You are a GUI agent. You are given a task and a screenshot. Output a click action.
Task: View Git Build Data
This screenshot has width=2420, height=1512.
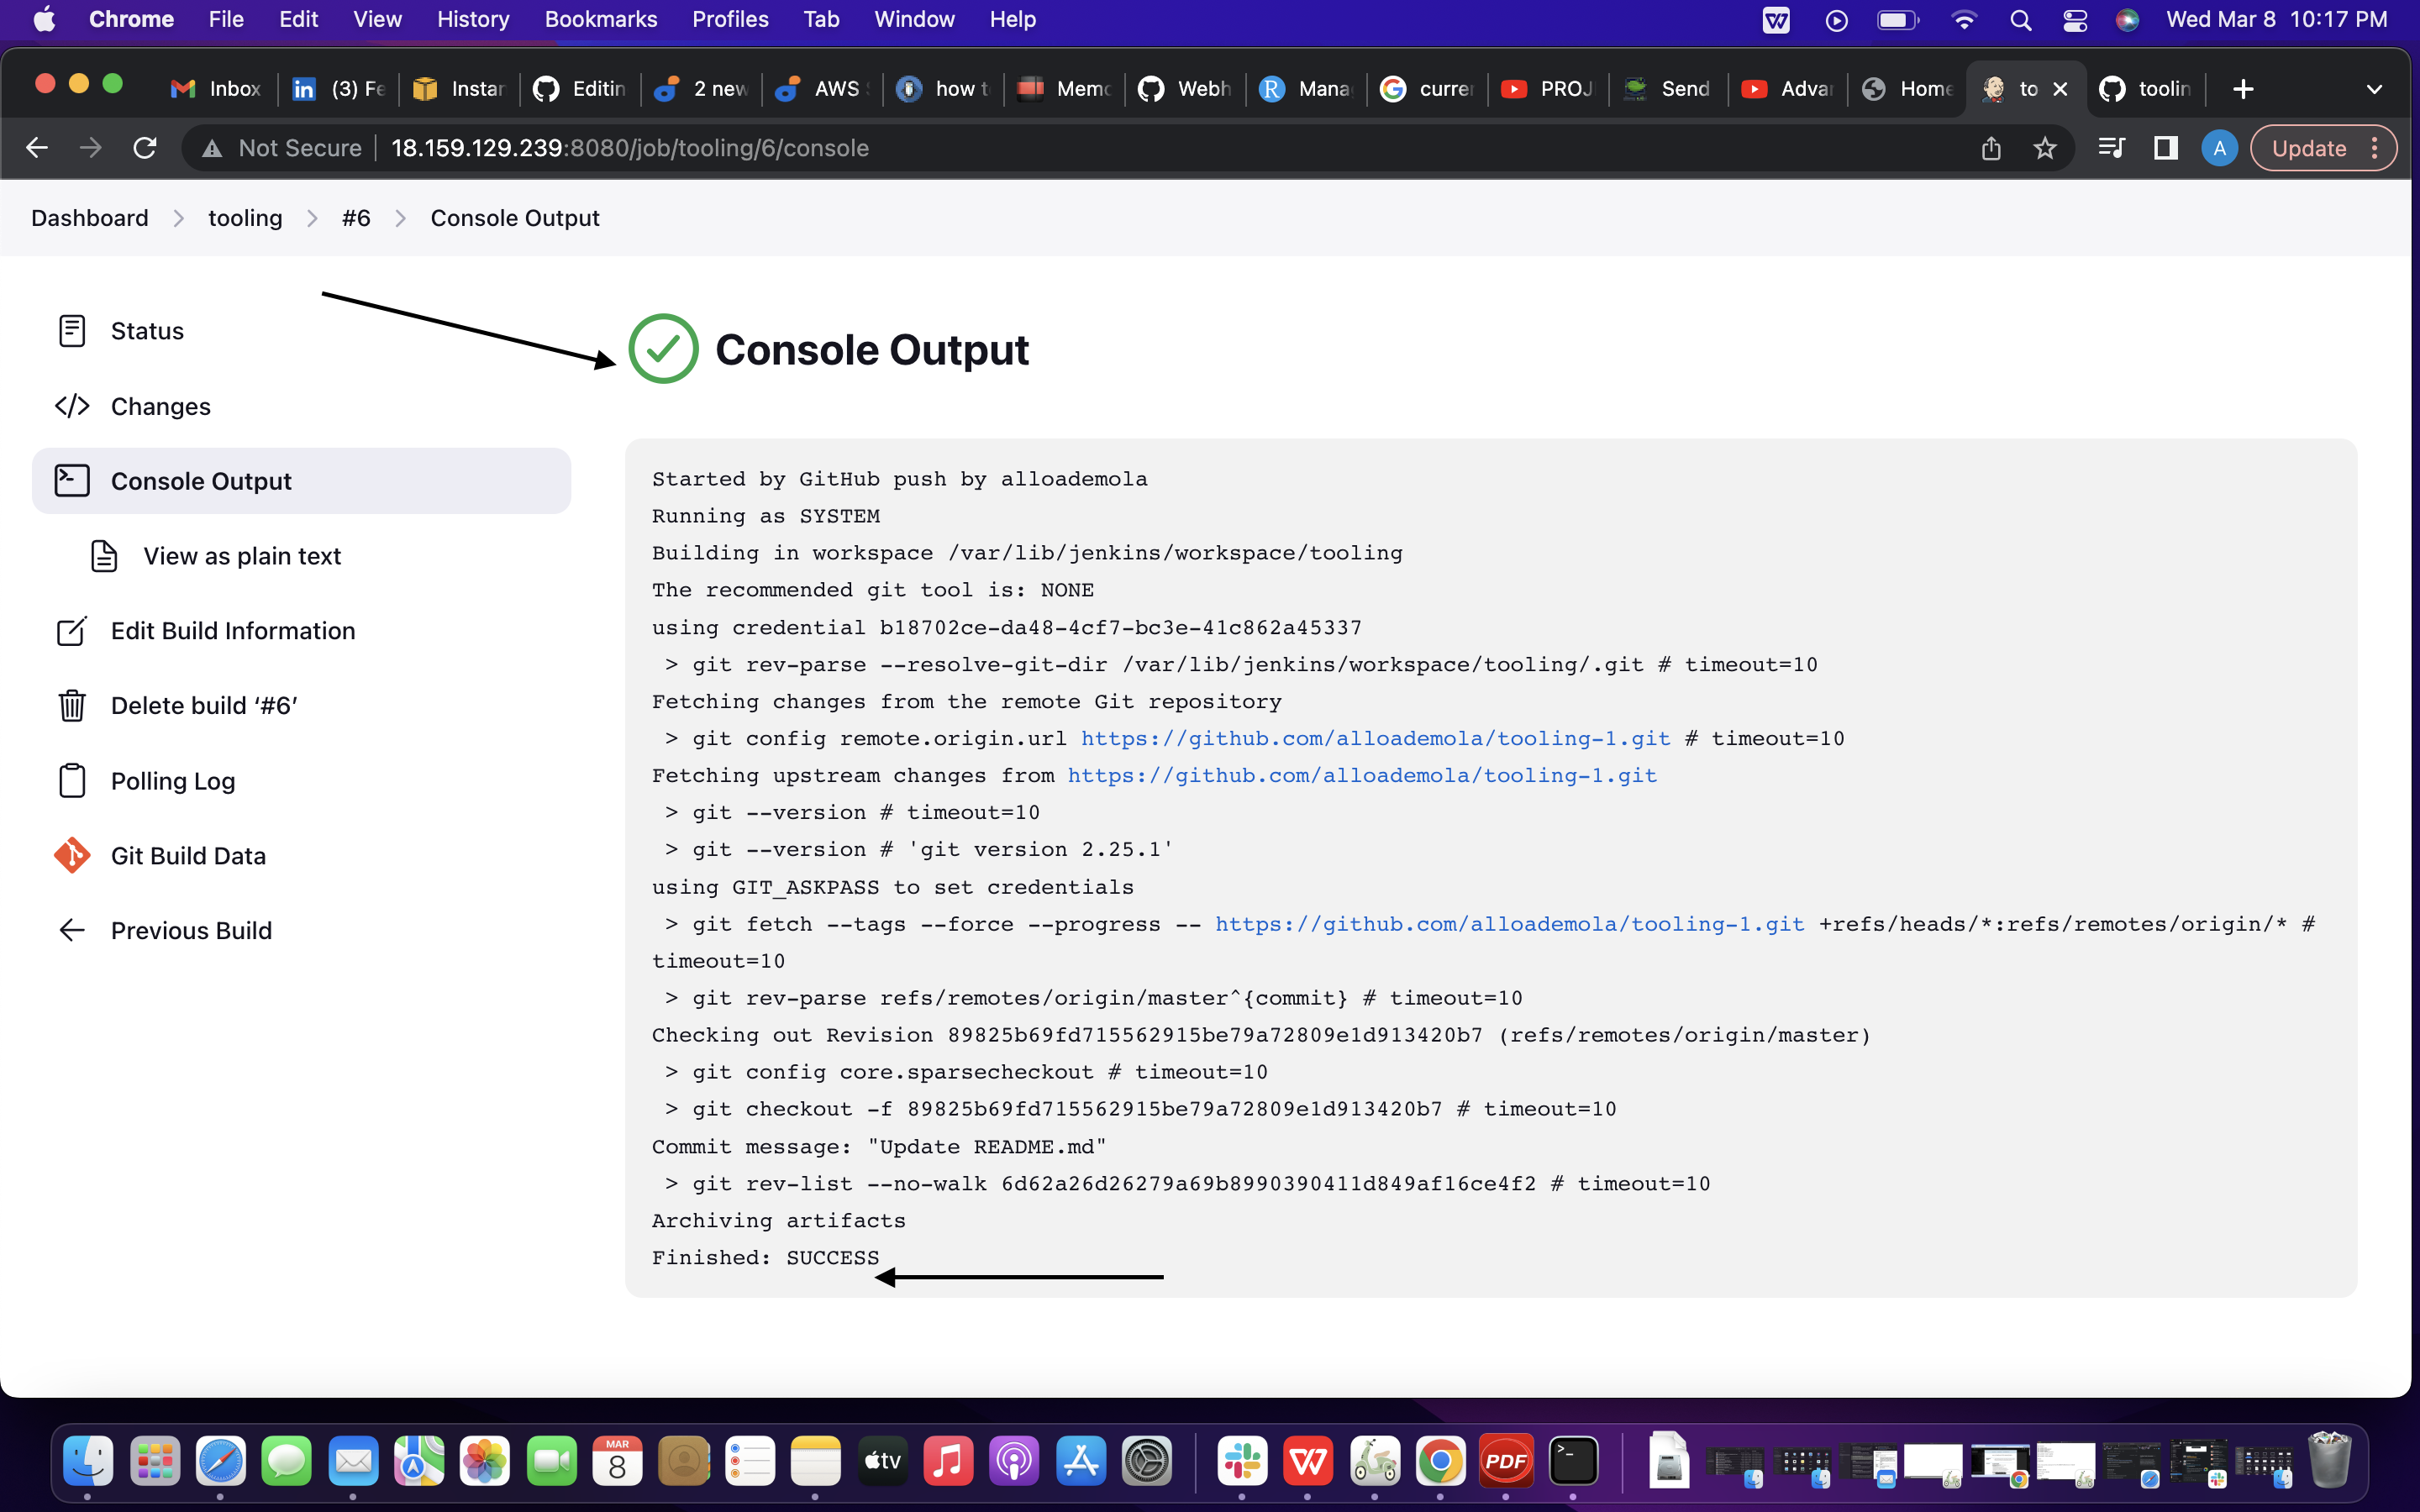coord(188,855)
